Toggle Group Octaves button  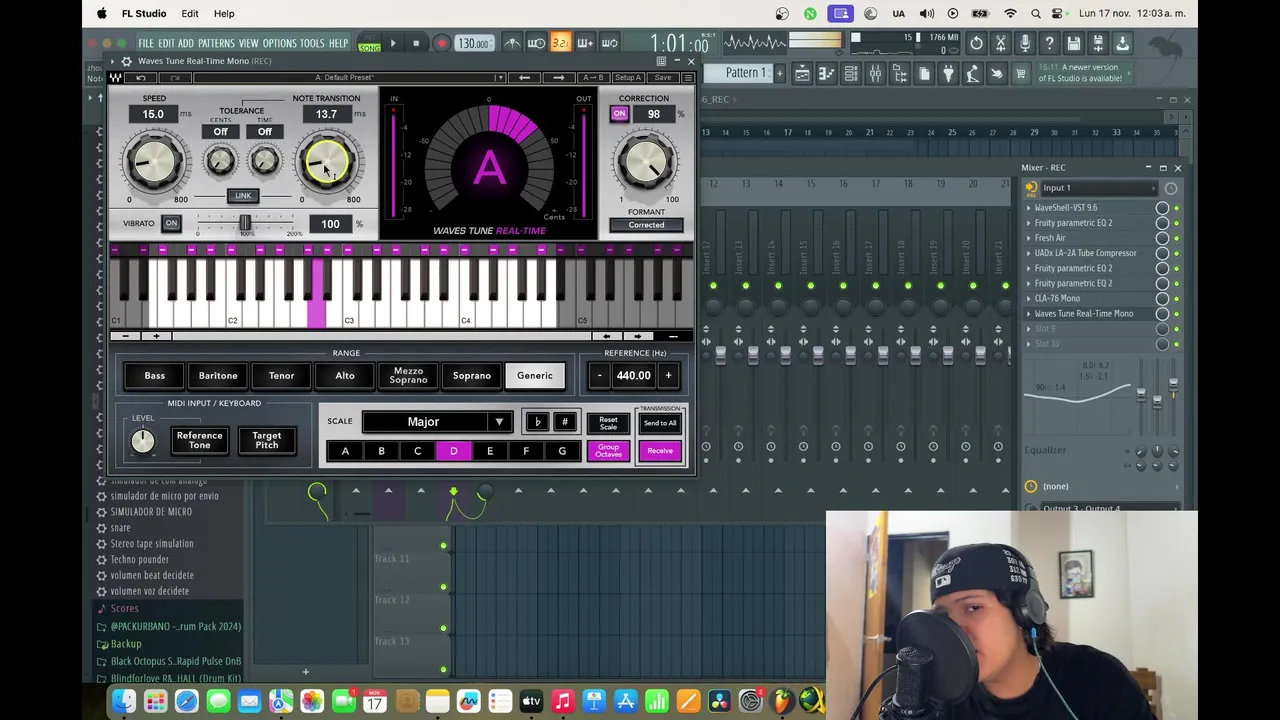(608, 451)
